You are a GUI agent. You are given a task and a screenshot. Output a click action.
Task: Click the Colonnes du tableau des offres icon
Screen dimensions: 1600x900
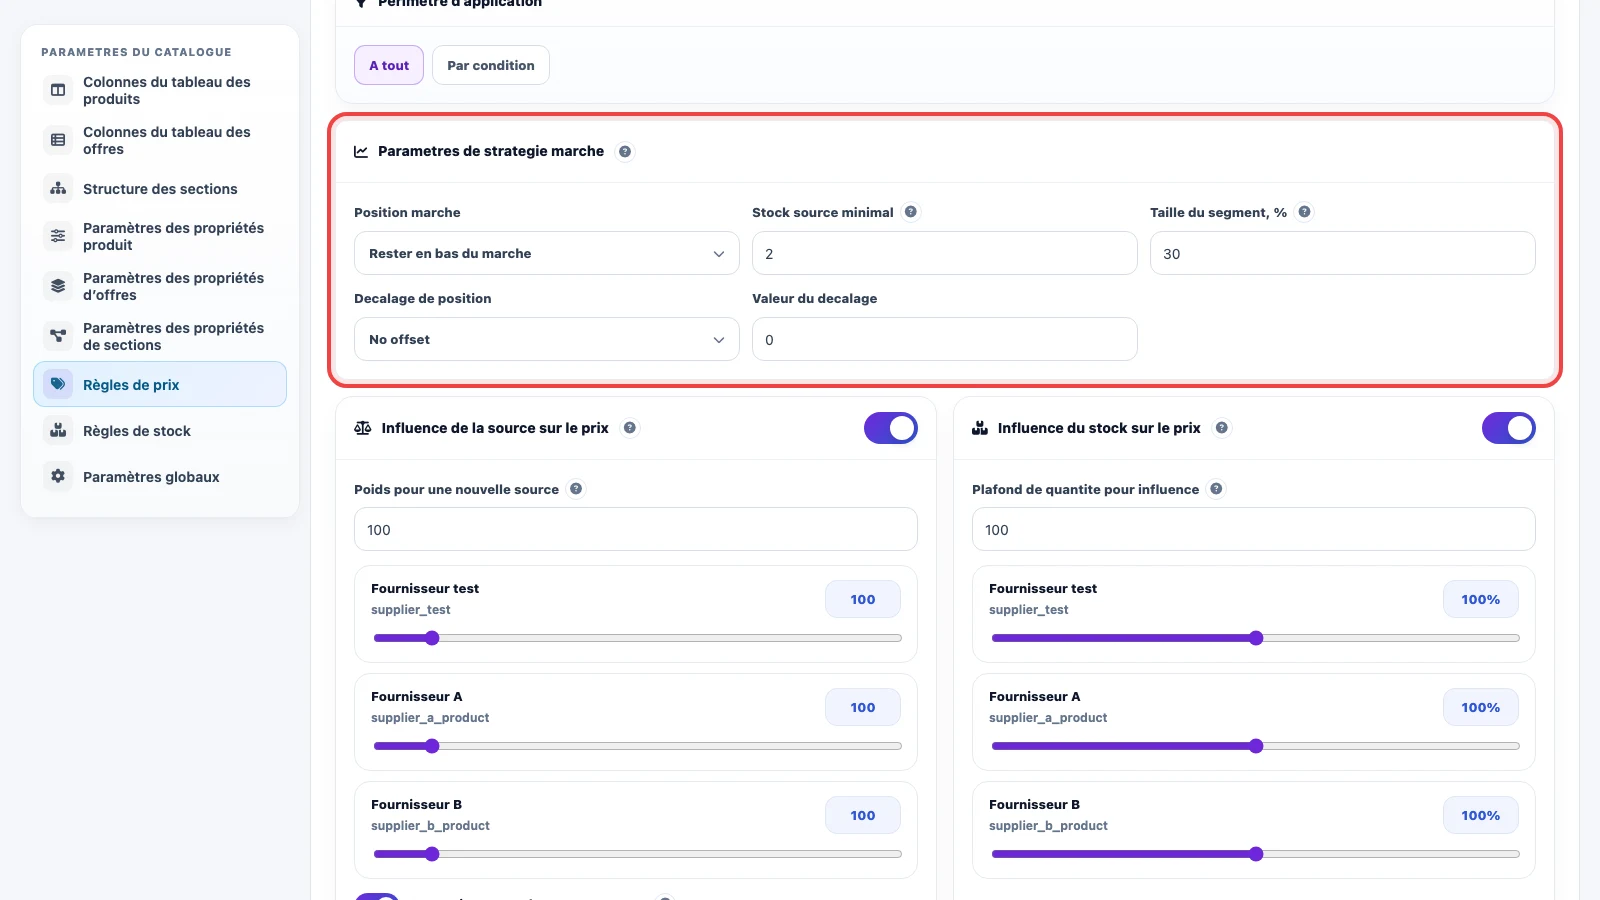tap(58, 140)
